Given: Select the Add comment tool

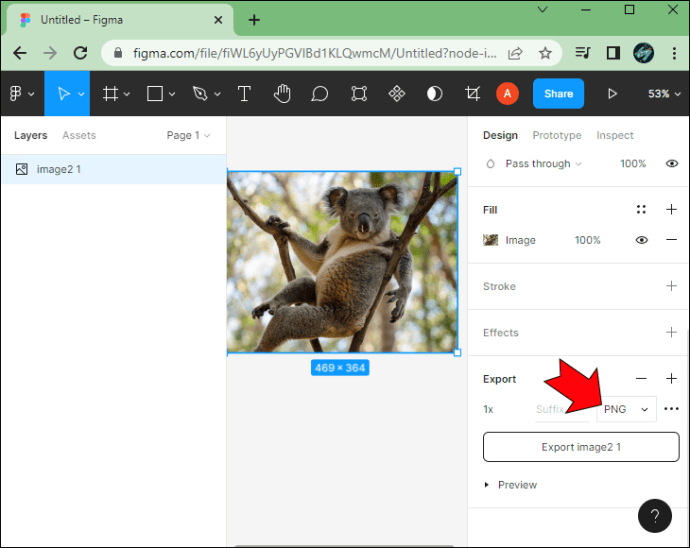Looking at the screenshot, I should (x=320, y=94).
